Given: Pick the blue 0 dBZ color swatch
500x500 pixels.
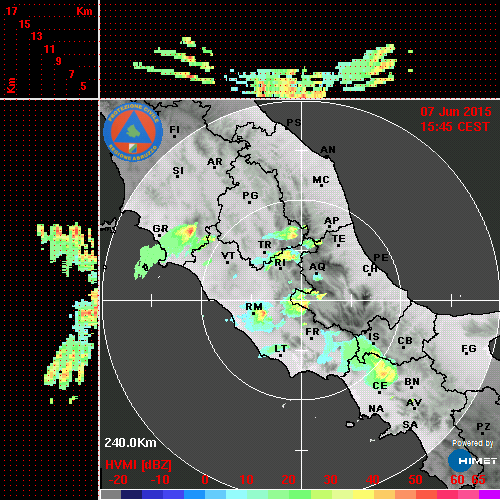Looking at the screenshot, I should [194, 494].
